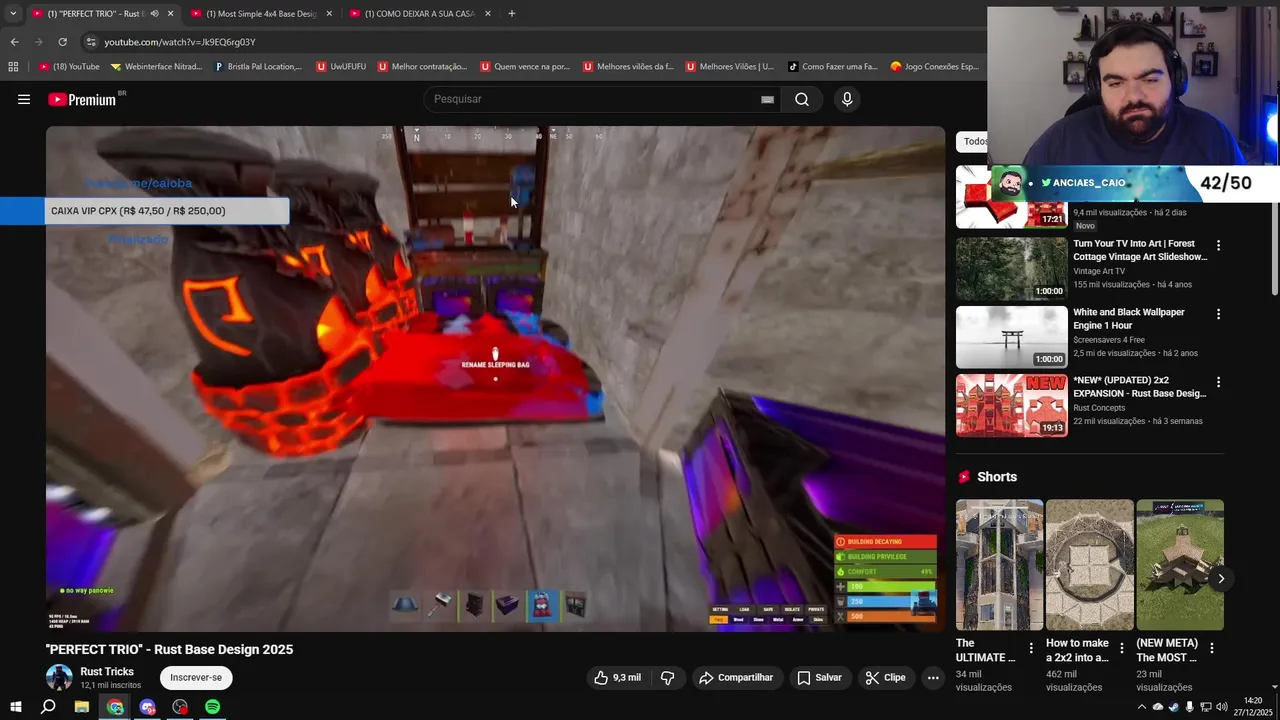Open Rust Tricks channel avatar
This screenshot has height=720, width=1280.
point(59,677)
